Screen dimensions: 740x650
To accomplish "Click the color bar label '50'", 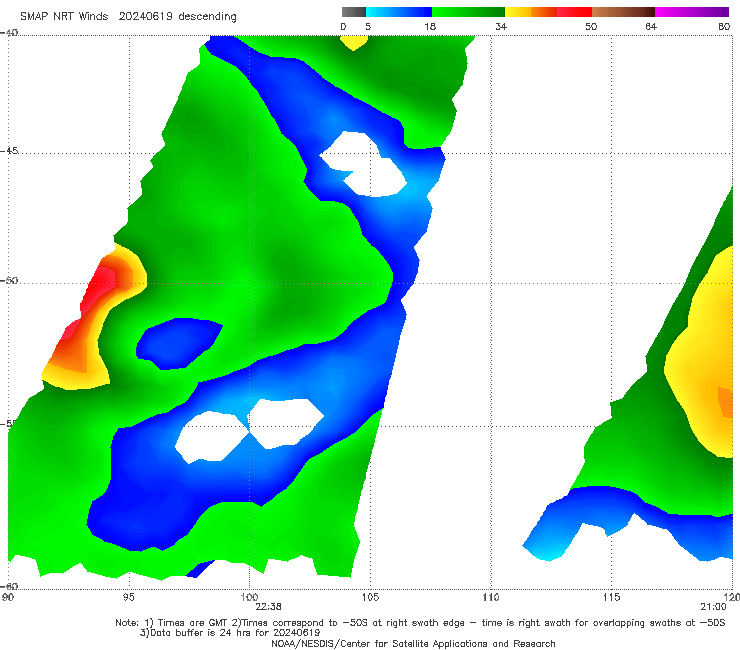I will tap(591, 26).
